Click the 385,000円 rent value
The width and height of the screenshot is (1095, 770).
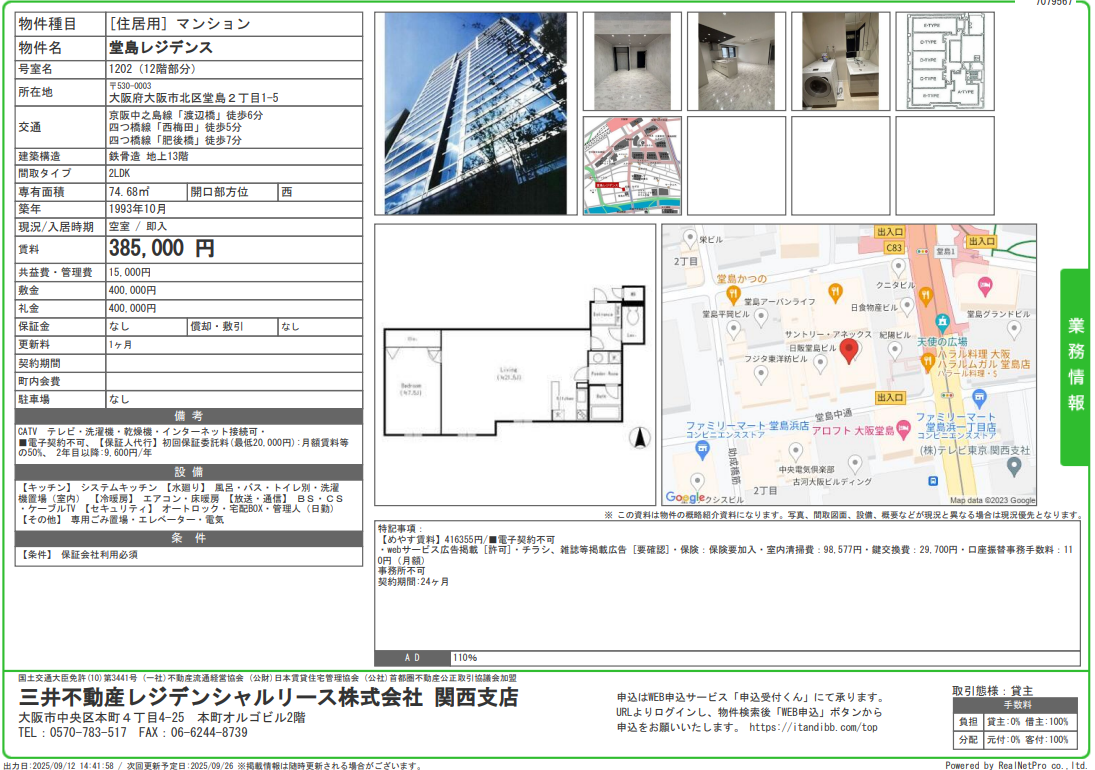[x=162, y=248]
